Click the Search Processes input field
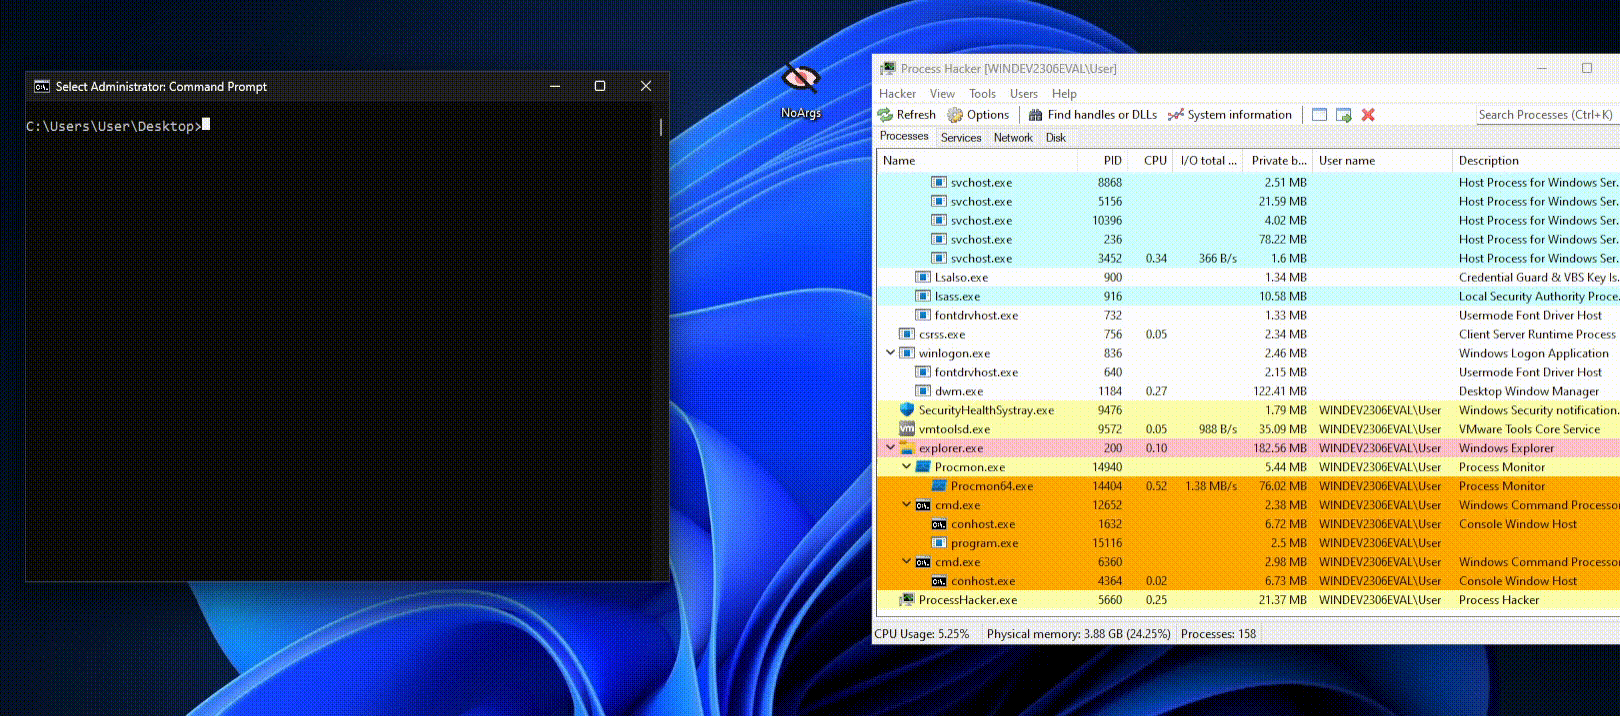Viewport: 1620px width, 716px height. point(1547,115)
